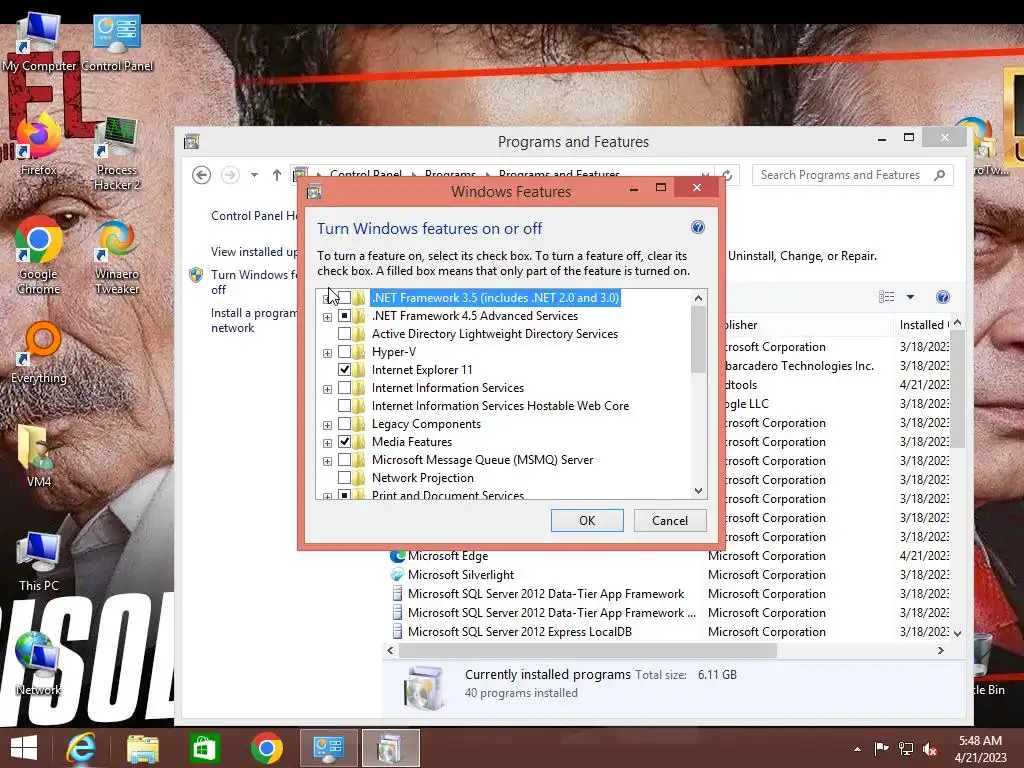Viewport: 1024px width, 768px height.
Task: Open the view options dropdown arrow
Action: pos(910,297)
